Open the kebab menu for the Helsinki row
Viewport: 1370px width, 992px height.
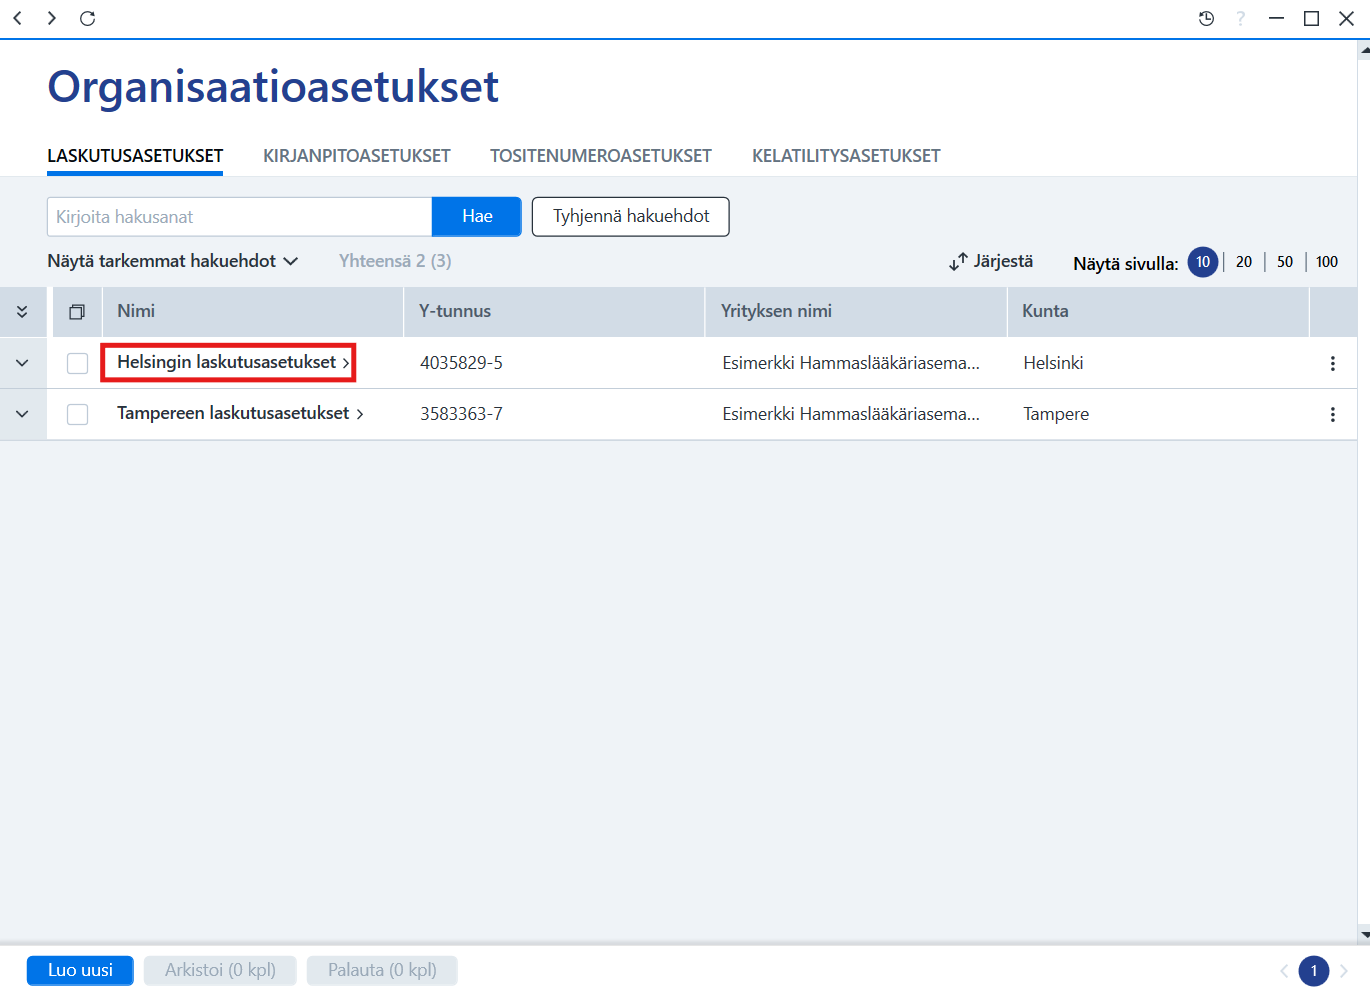click(1332, 364)
